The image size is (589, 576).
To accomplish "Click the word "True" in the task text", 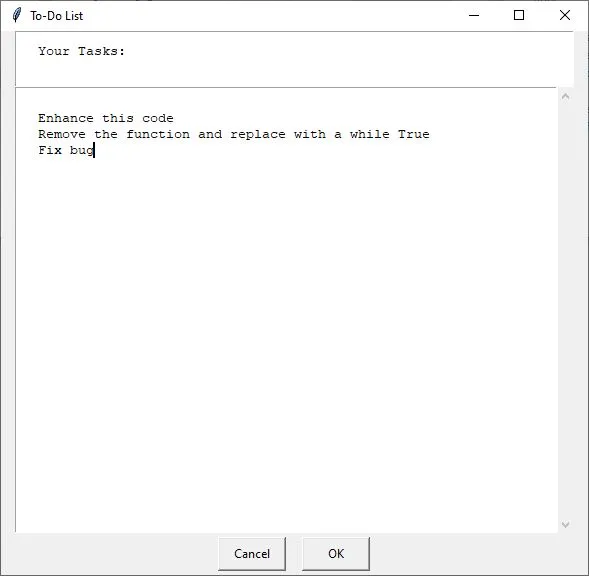I will click(413, 134).
